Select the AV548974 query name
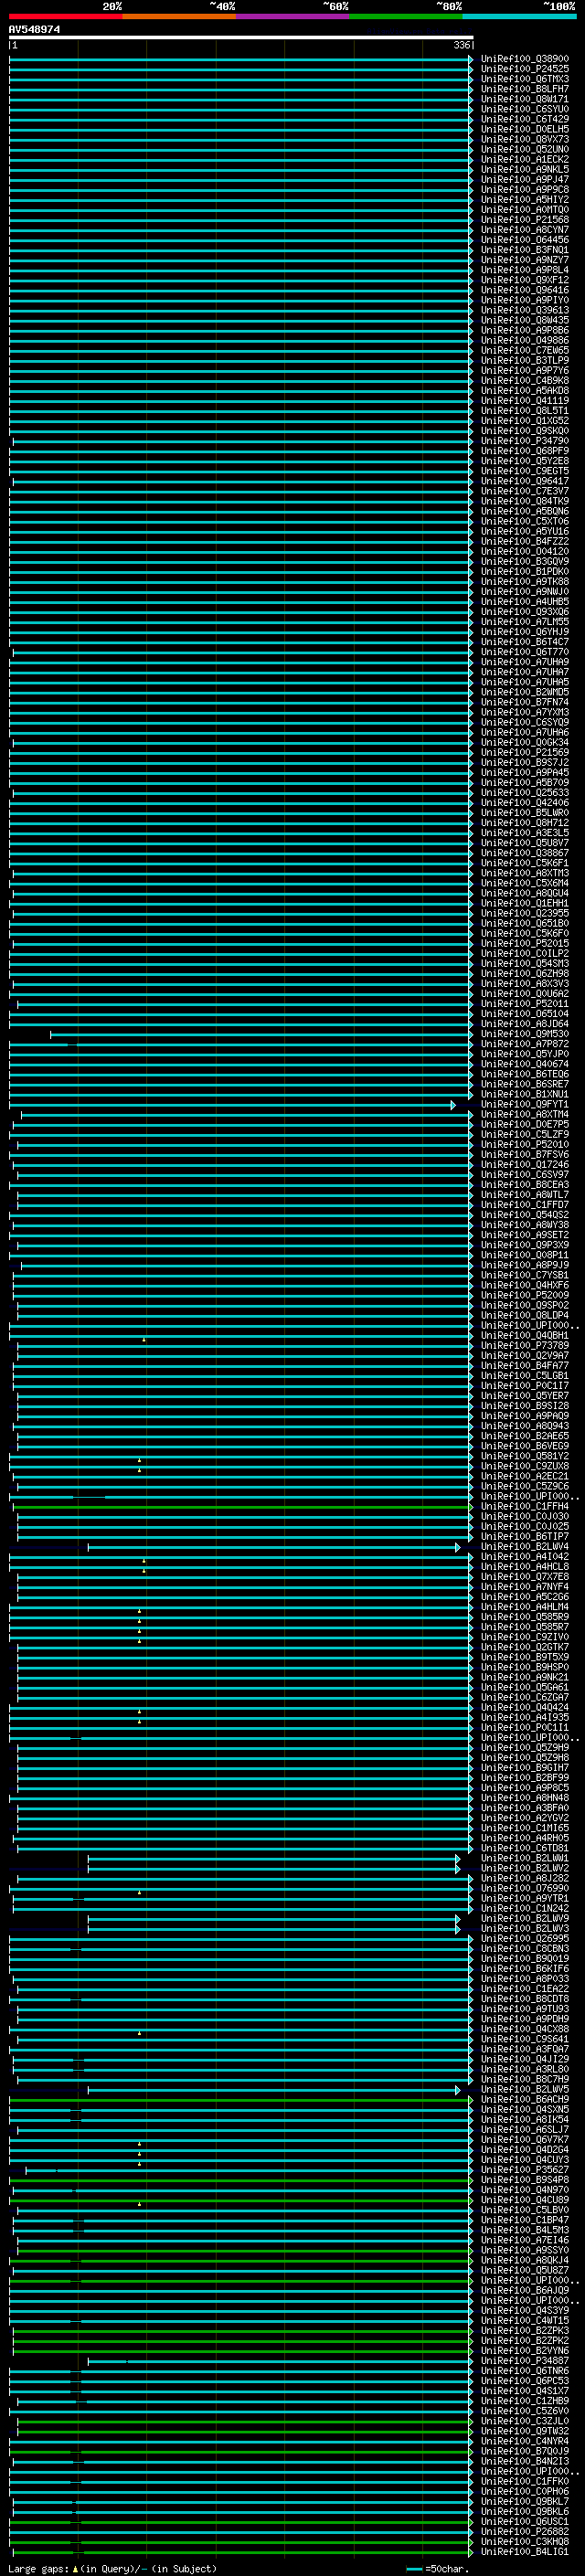The height and width of the screenshot is (2576, 585). 34,30
